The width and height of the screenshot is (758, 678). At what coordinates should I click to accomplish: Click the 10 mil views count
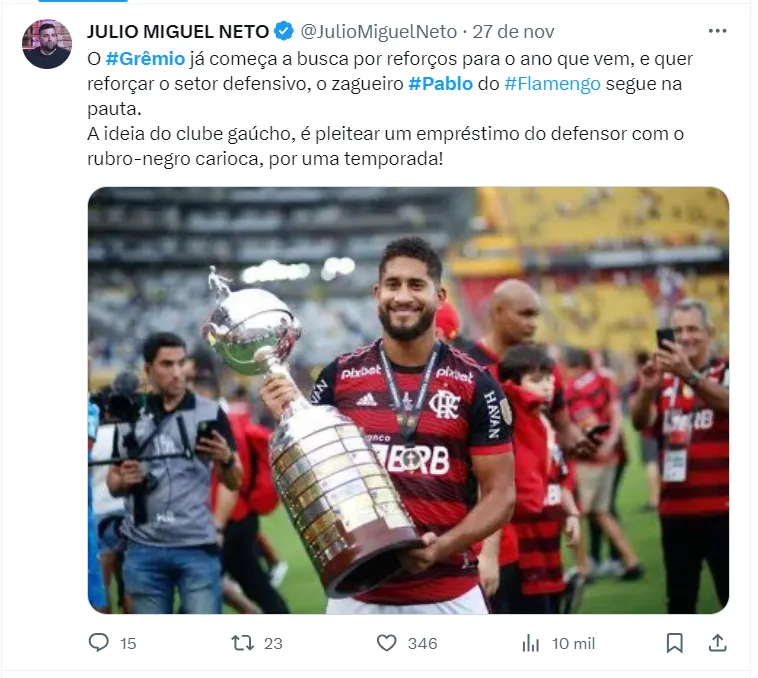573,644
